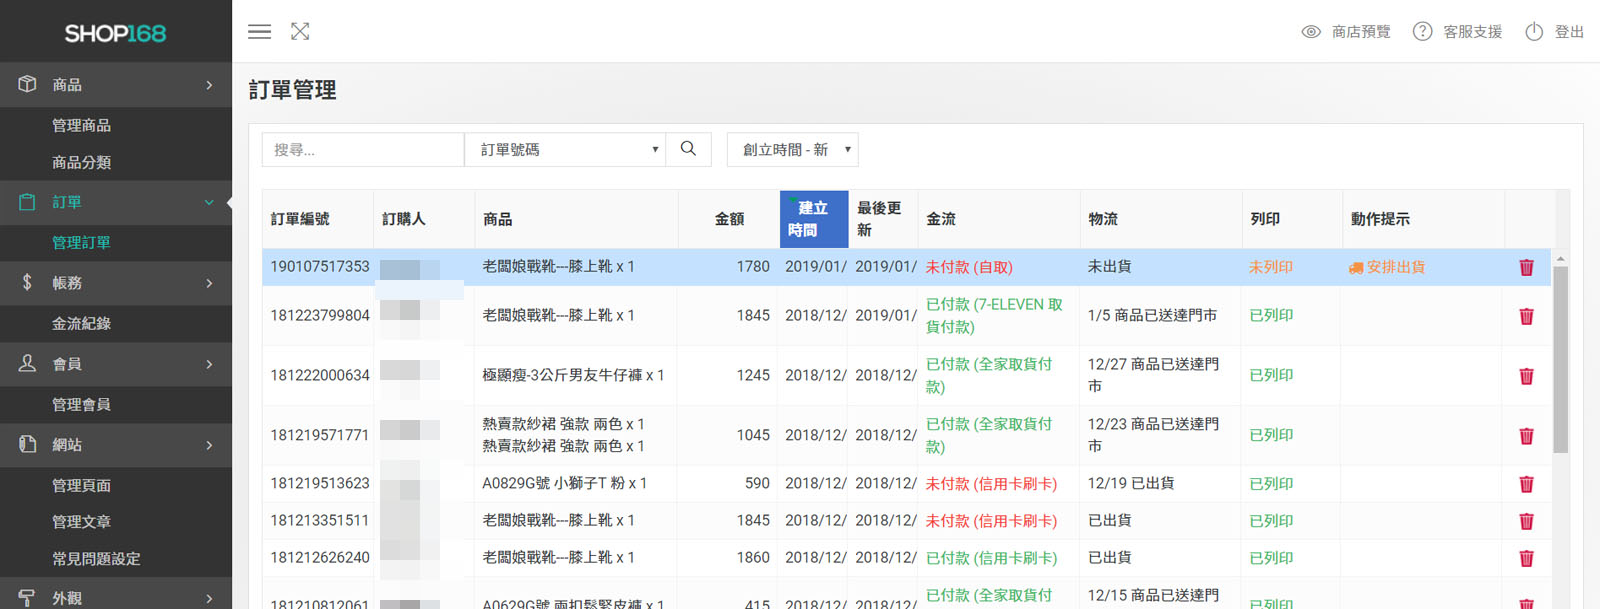The height and width of the screenshot is (609, 1600).
Task: Click the person icon beside 會員
Action: pos(27,363)
